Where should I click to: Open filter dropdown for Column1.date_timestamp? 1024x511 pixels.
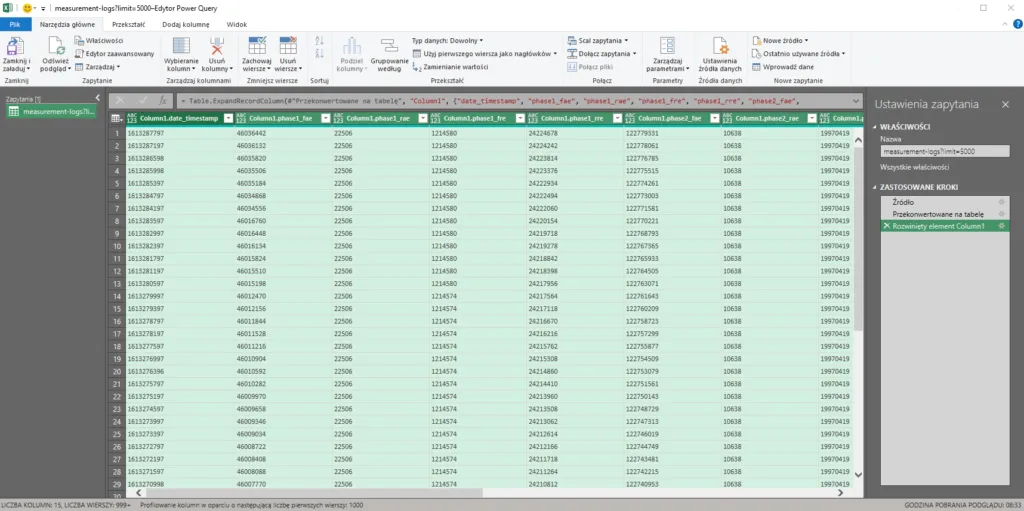228,118
